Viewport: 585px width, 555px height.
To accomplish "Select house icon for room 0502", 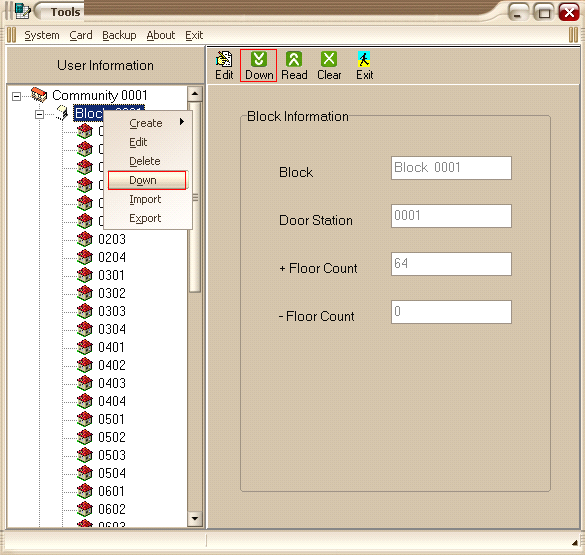I will [85, 437].
